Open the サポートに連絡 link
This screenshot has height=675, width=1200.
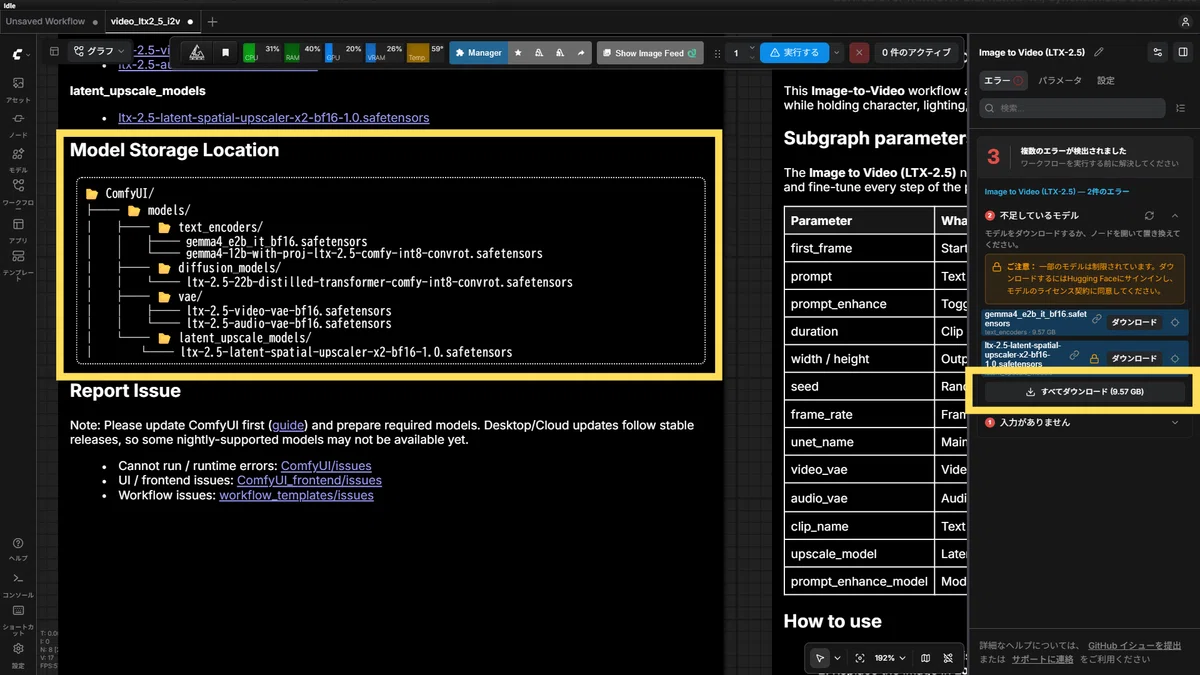[x=1043, y=659]
